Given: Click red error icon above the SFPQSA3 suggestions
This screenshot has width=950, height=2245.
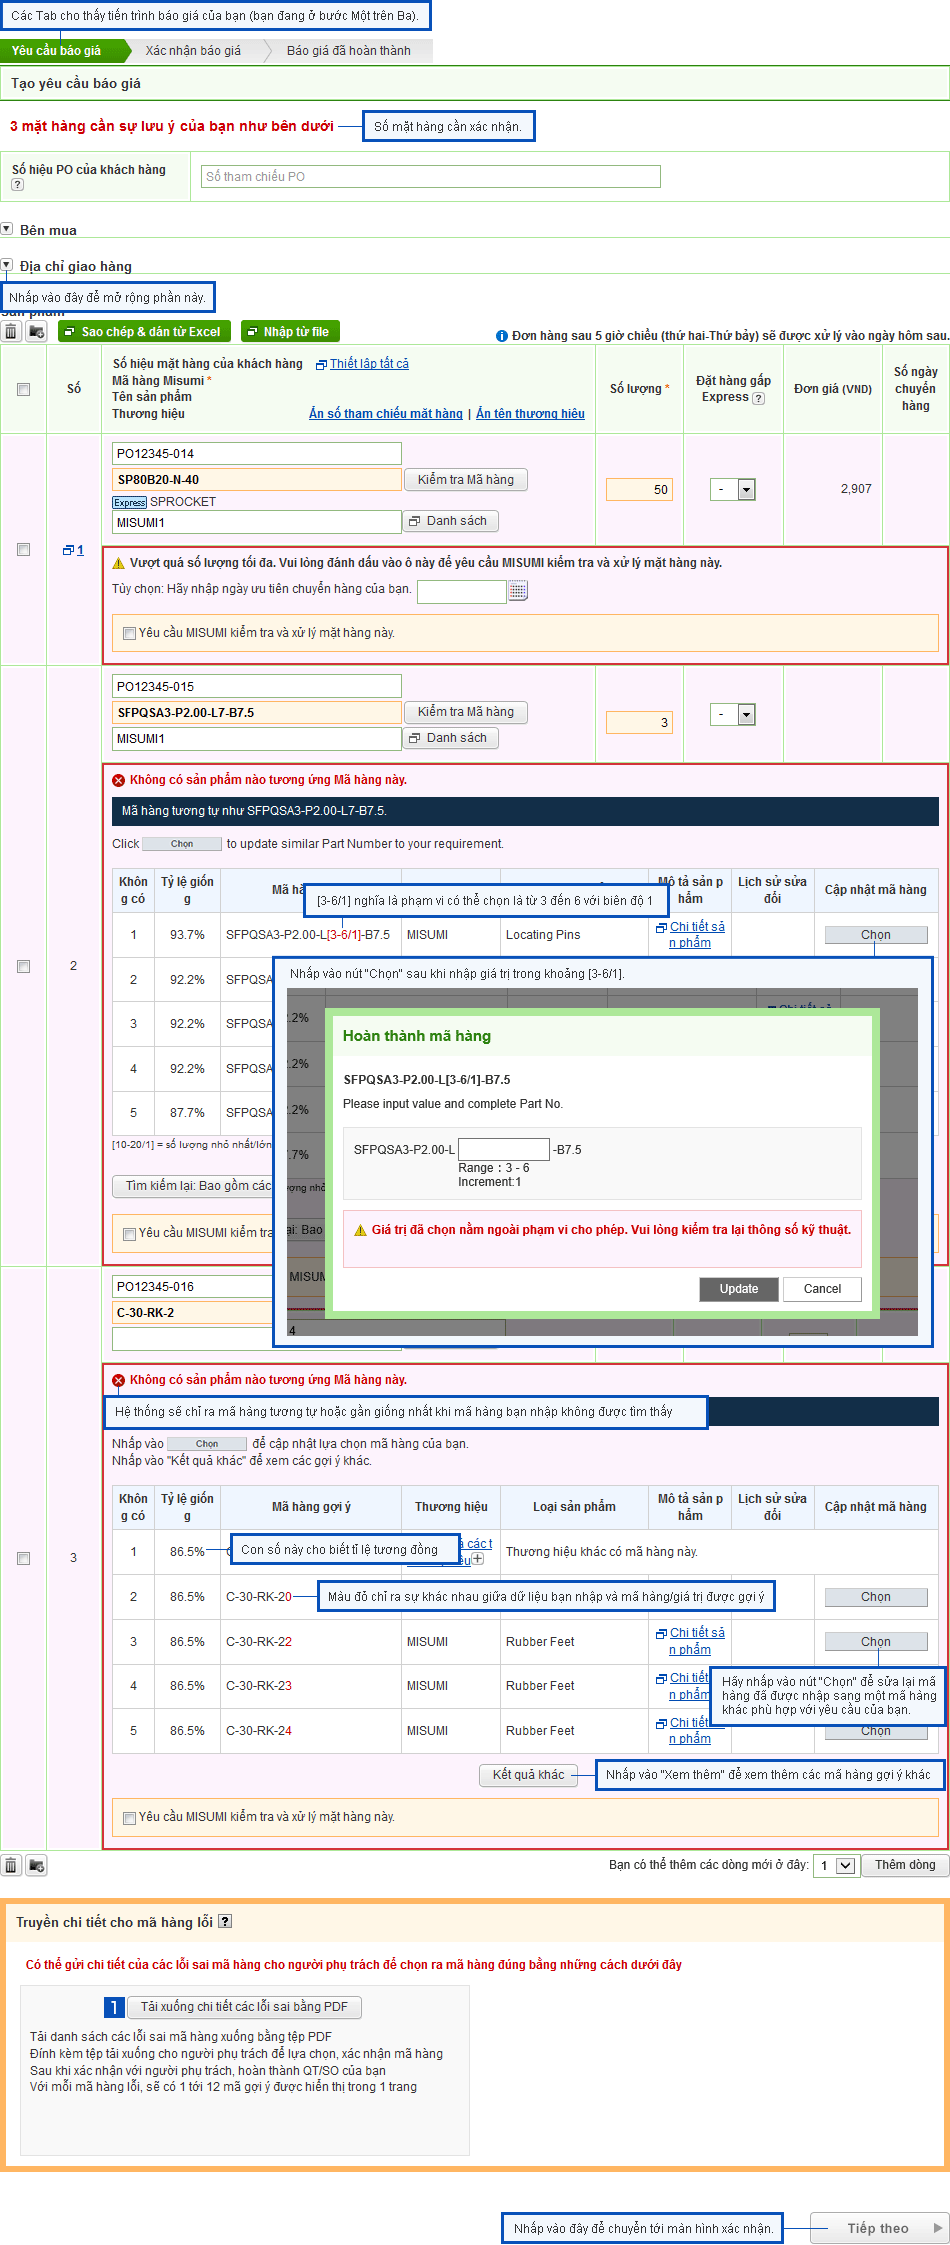Looking at the screenshot, I should [118, 780].
